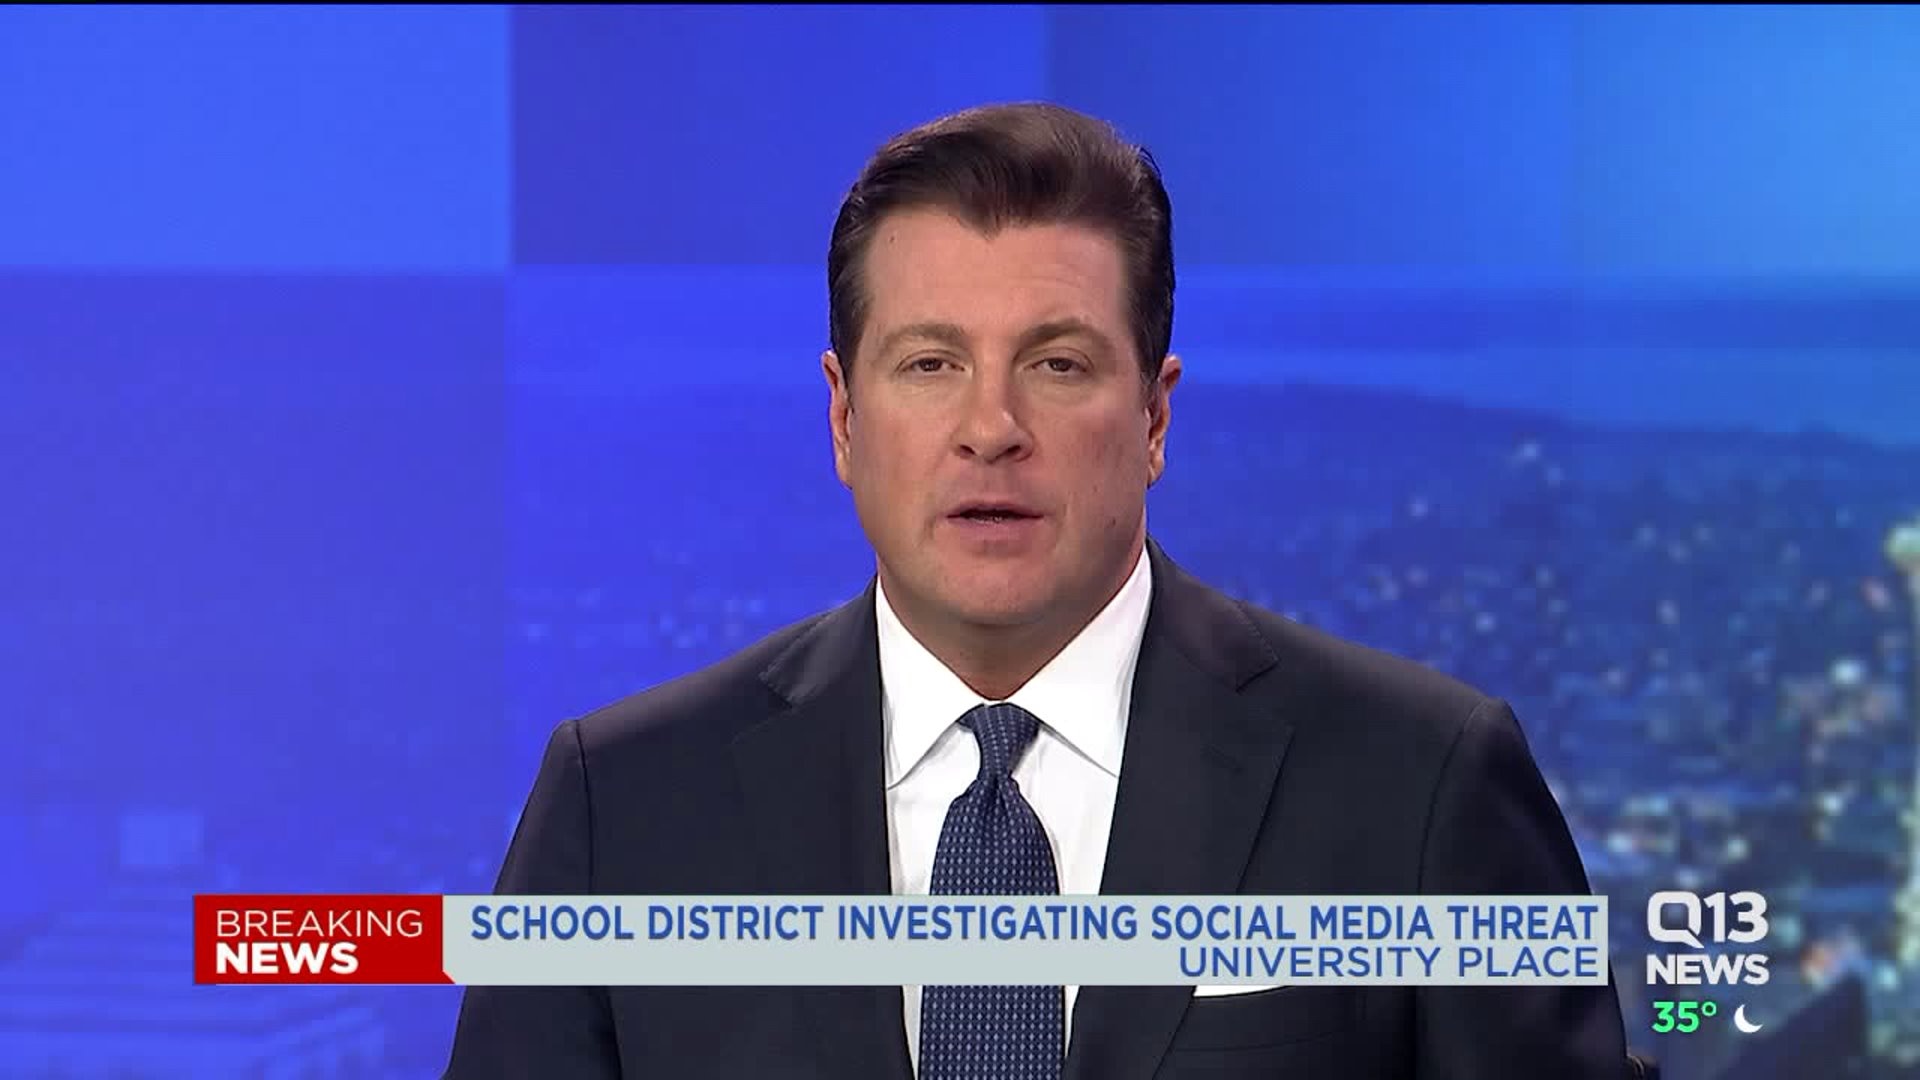The height and width of the screenshot is (1080, 1920).
Task: Click the red Breaking News badge
Action: [x=318, y=940]
